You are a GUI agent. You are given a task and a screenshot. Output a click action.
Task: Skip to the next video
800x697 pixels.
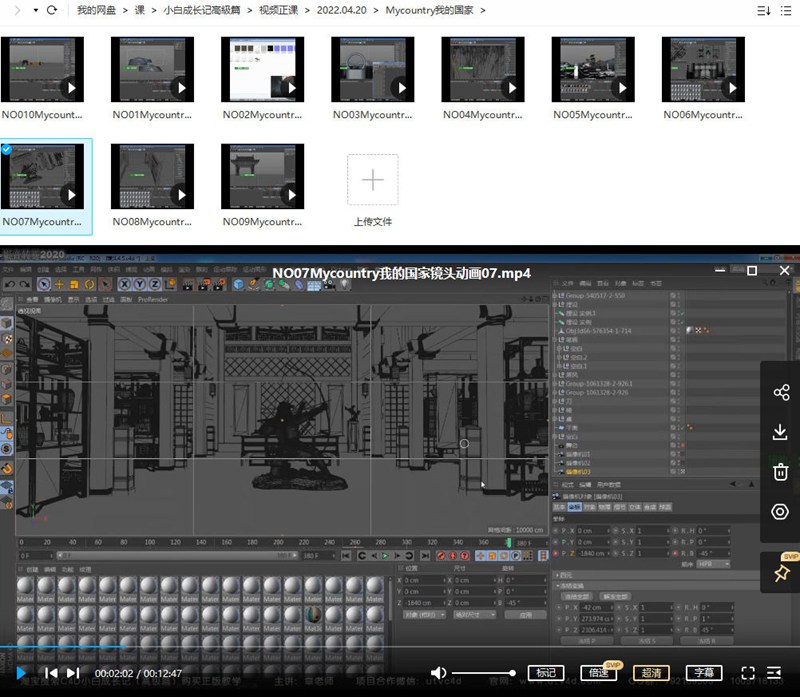point(73,673)
